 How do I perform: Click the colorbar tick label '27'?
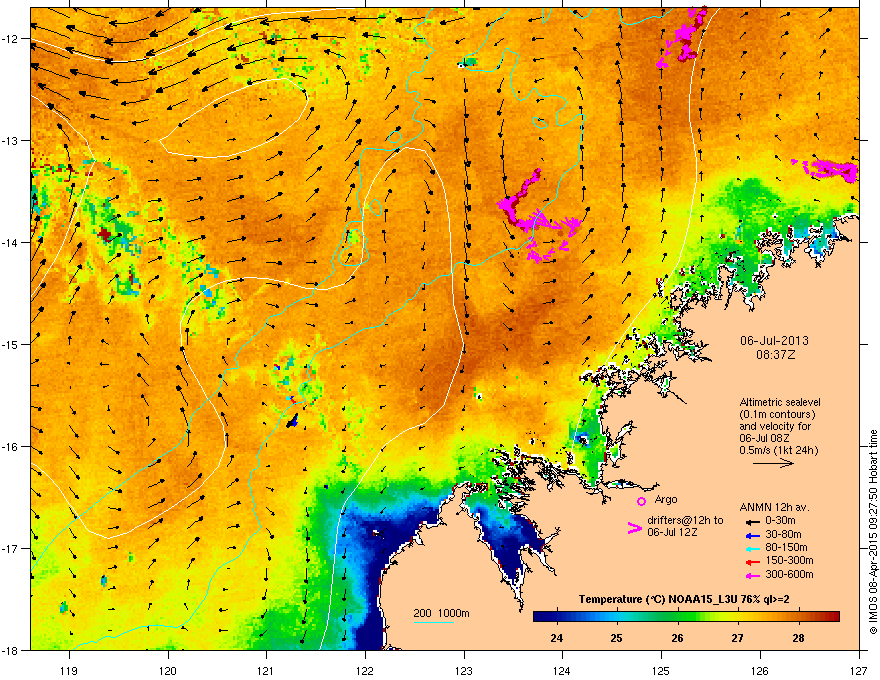pos(737,638)
